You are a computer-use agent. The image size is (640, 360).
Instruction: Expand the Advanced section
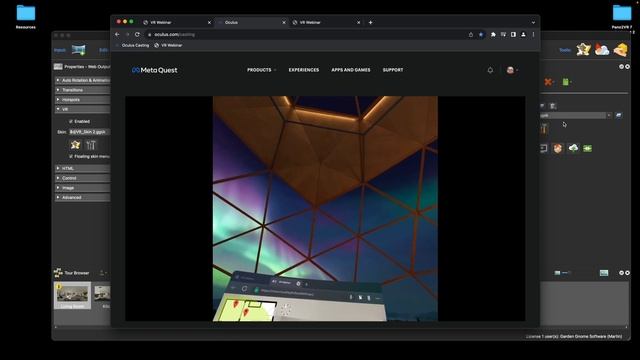pyautogui.click(x=83, y=198)
